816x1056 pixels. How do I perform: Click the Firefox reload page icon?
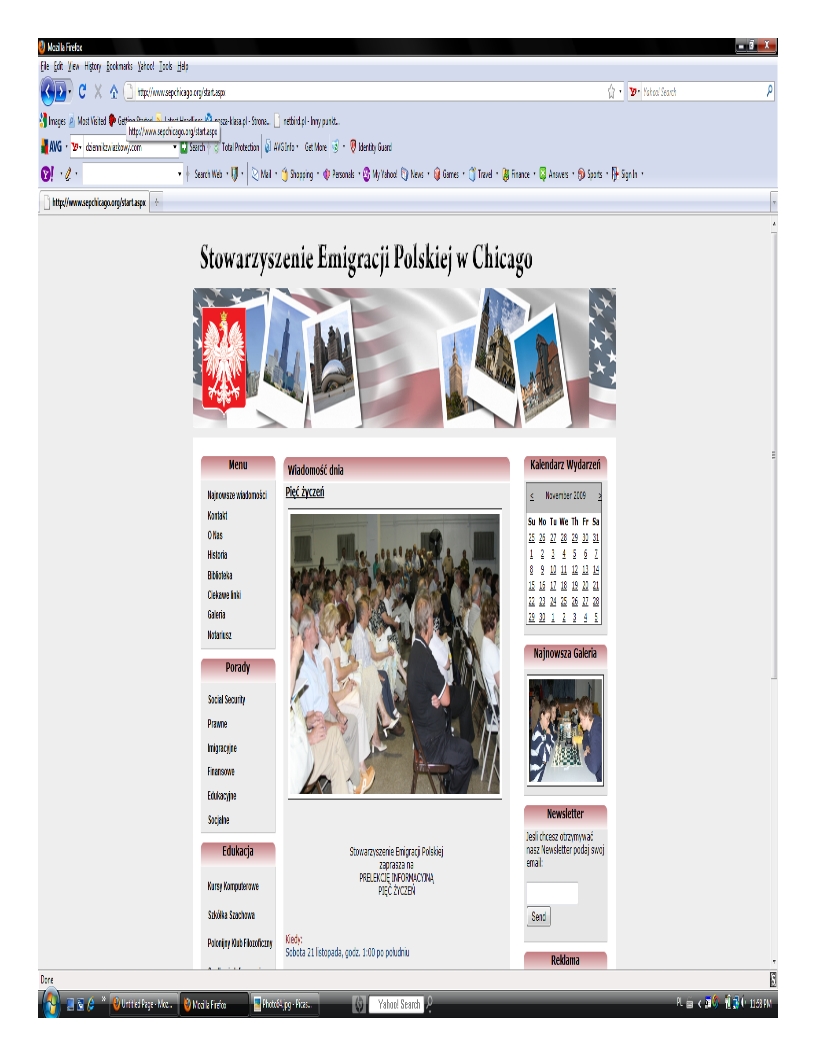pos(82,92)
